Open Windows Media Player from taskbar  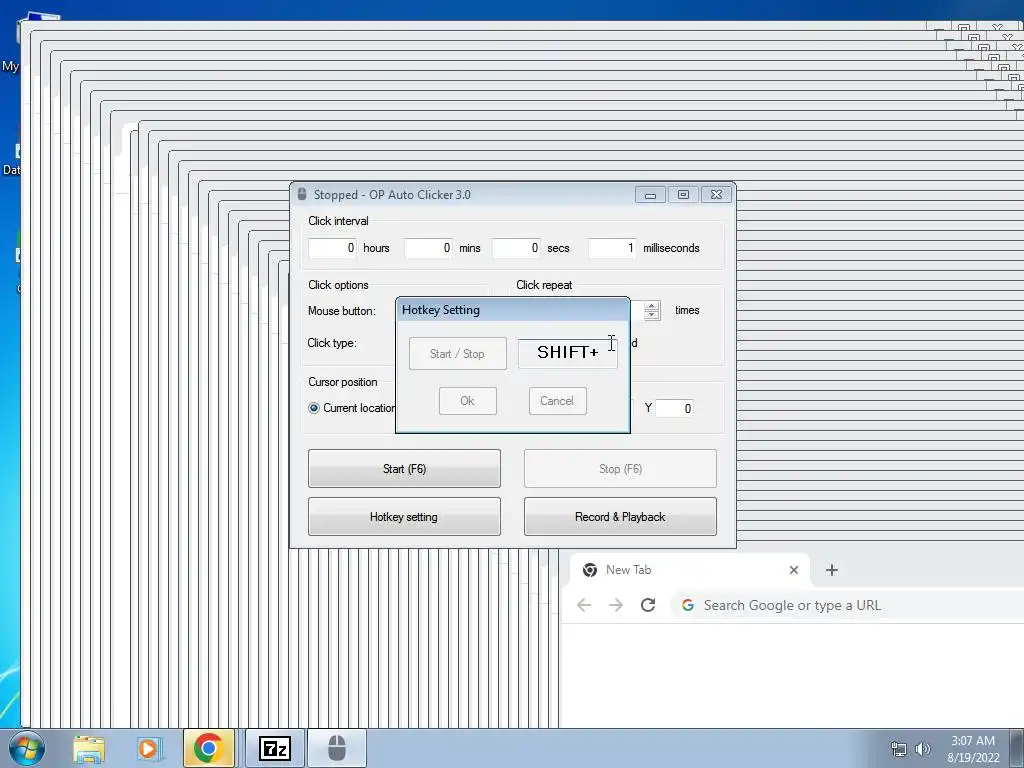tap(148, 748)
